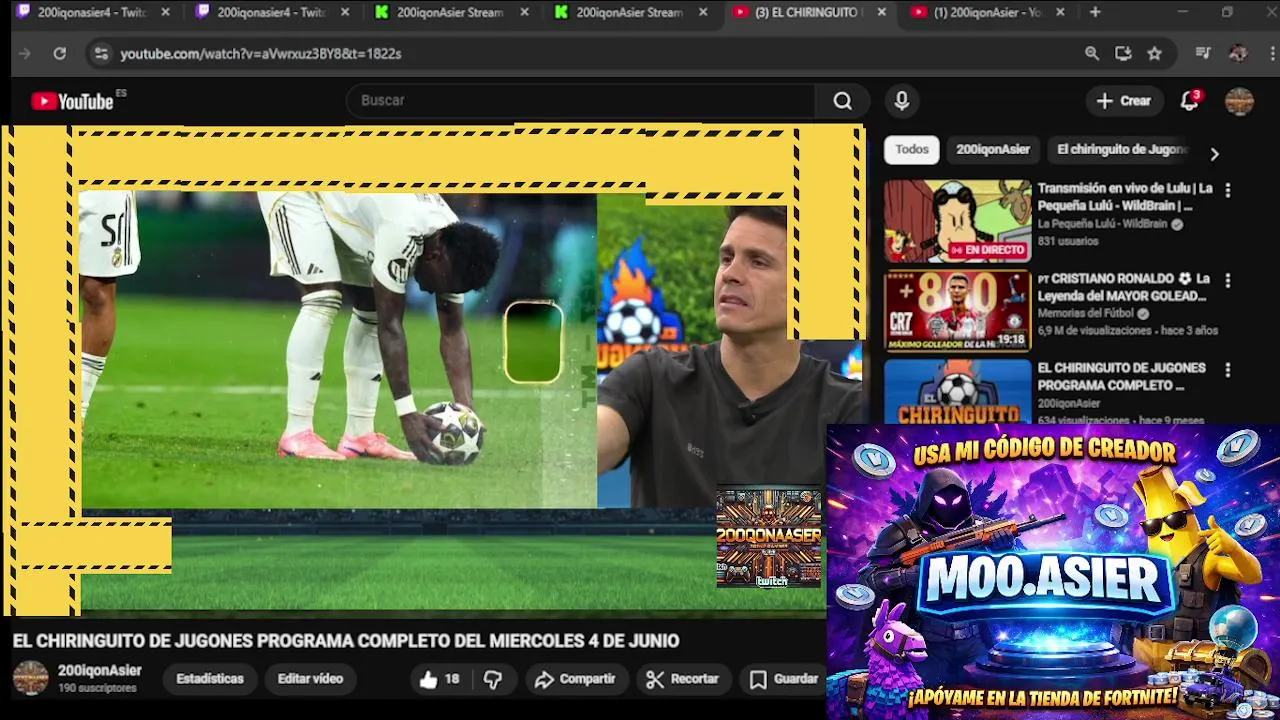The height and width of the screenshot is (720, 1280).
Task: Click the Buscar search field
Action: 580,101
